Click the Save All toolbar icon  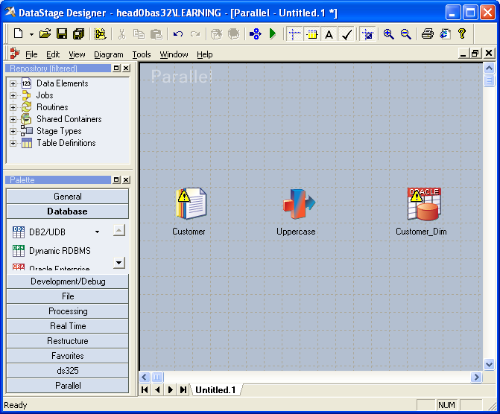pyautogui.click(x=79, y=34)
